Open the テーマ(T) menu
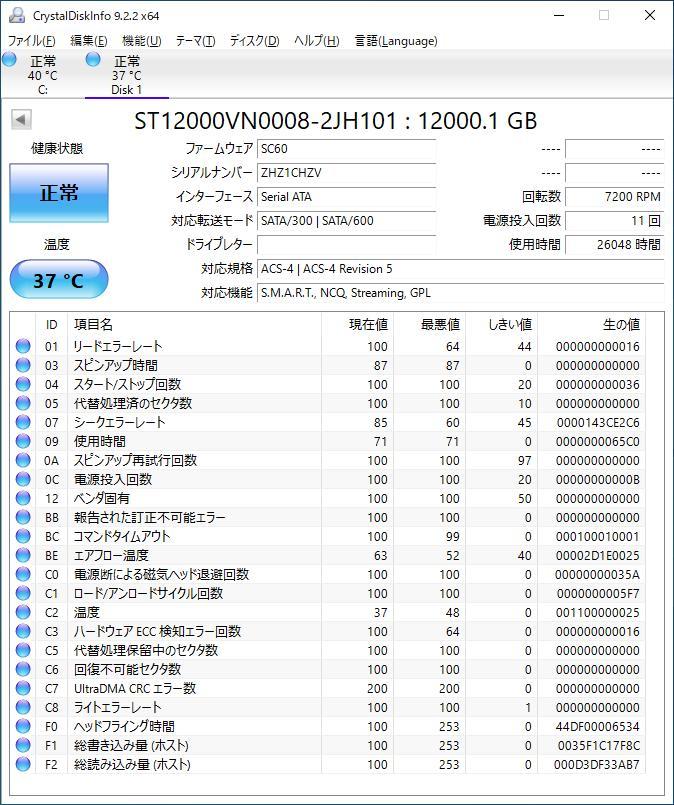674x805 pixels. (x=196, y=41)
